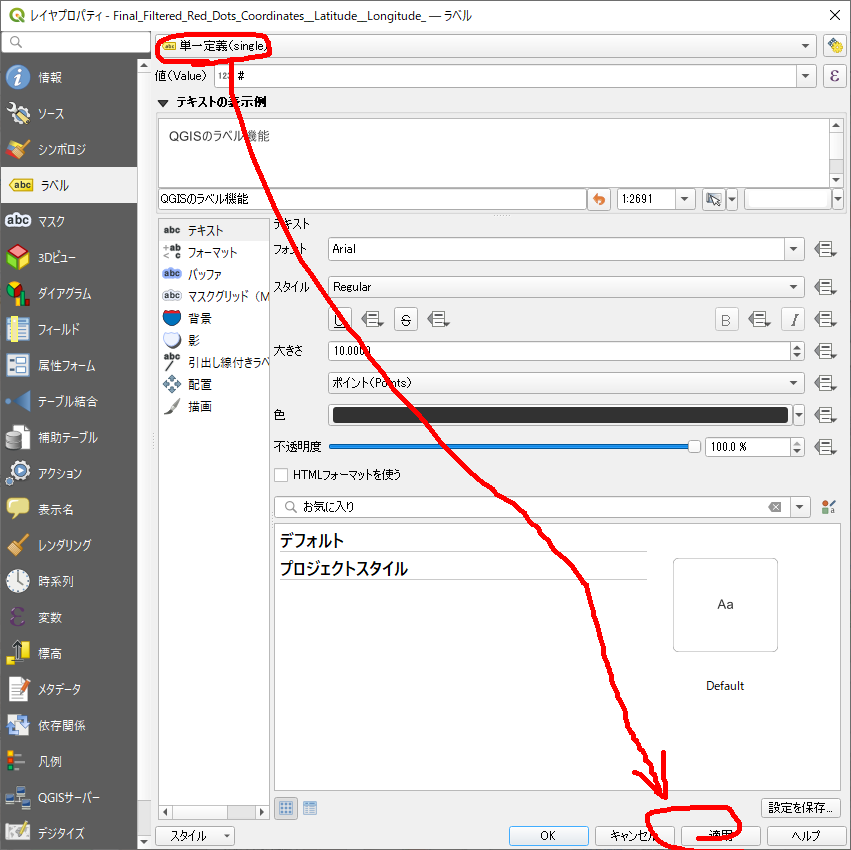Toggle bold B text button
This screenshot has width=851, height=850.
(x=726, y=319)
